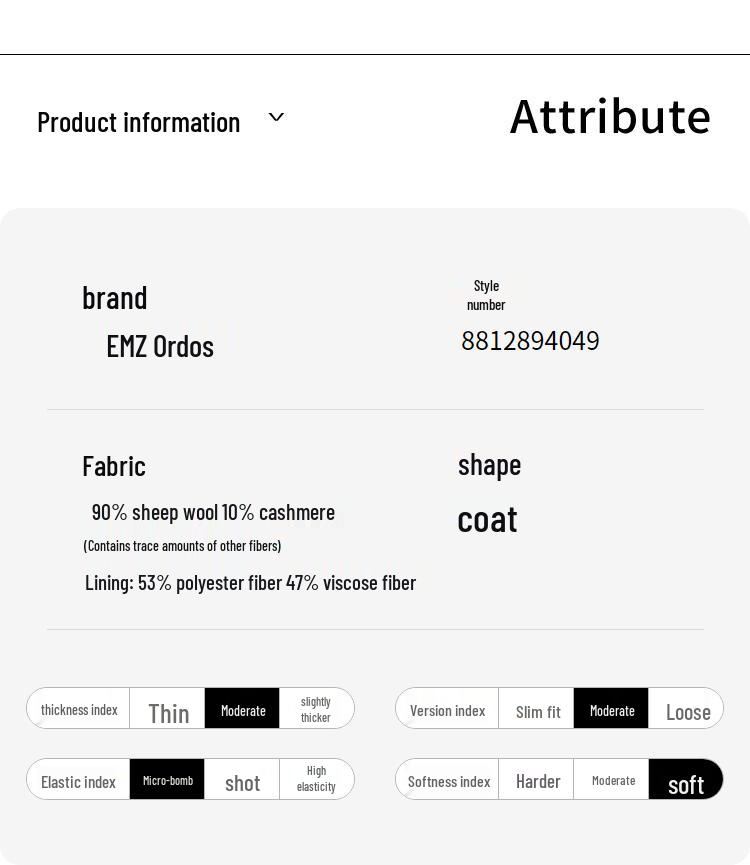The image size is (750, 865).
Task: Click the thickness index label
Action: click(x=79, y=709)
